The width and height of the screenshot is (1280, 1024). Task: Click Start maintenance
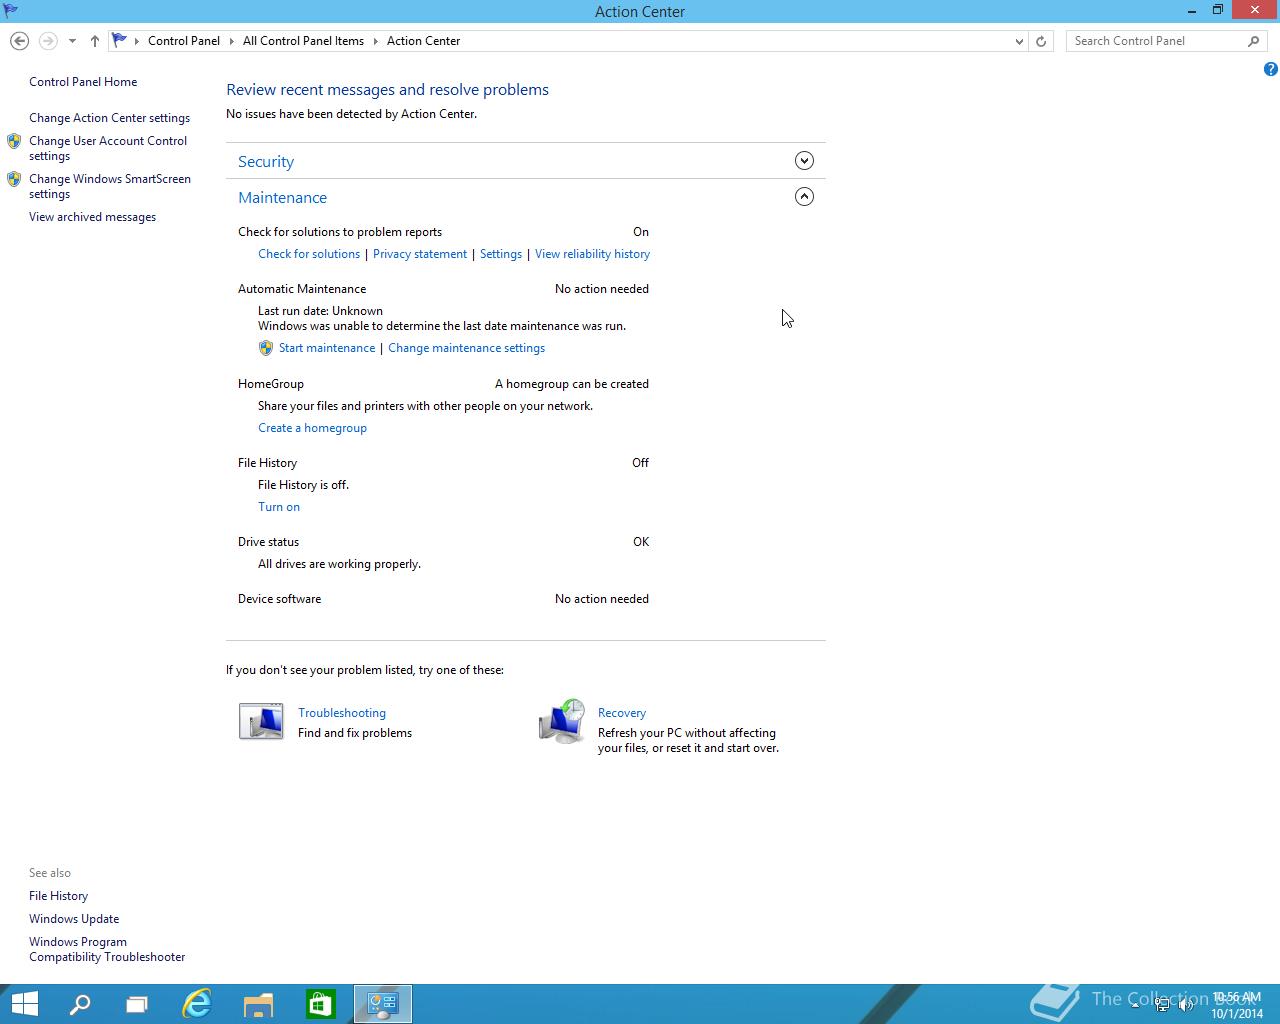(x=327, y=348)
